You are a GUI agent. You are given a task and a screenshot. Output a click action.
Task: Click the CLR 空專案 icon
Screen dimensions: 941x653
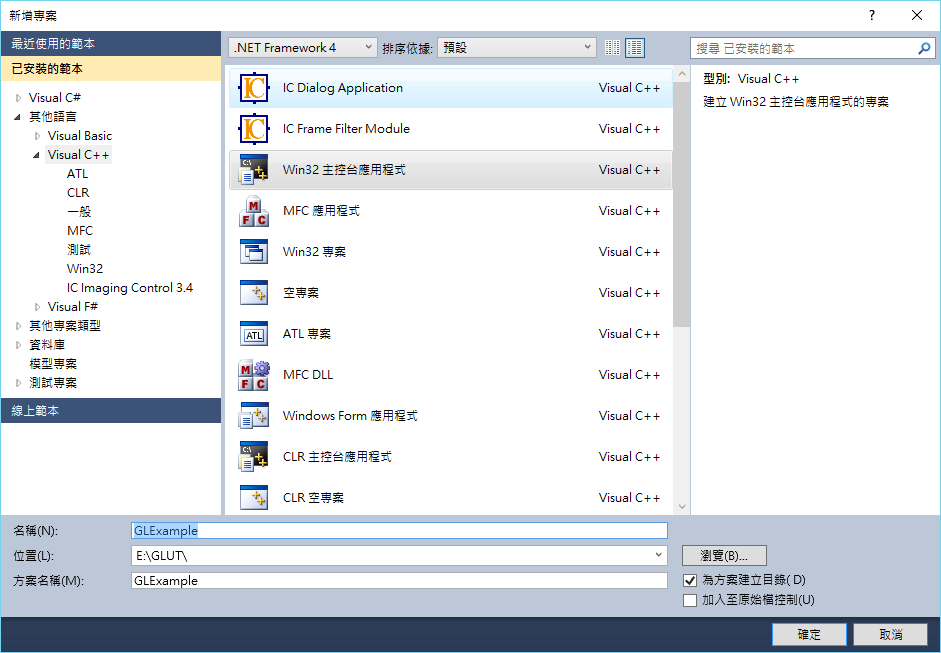click(254, 498)
